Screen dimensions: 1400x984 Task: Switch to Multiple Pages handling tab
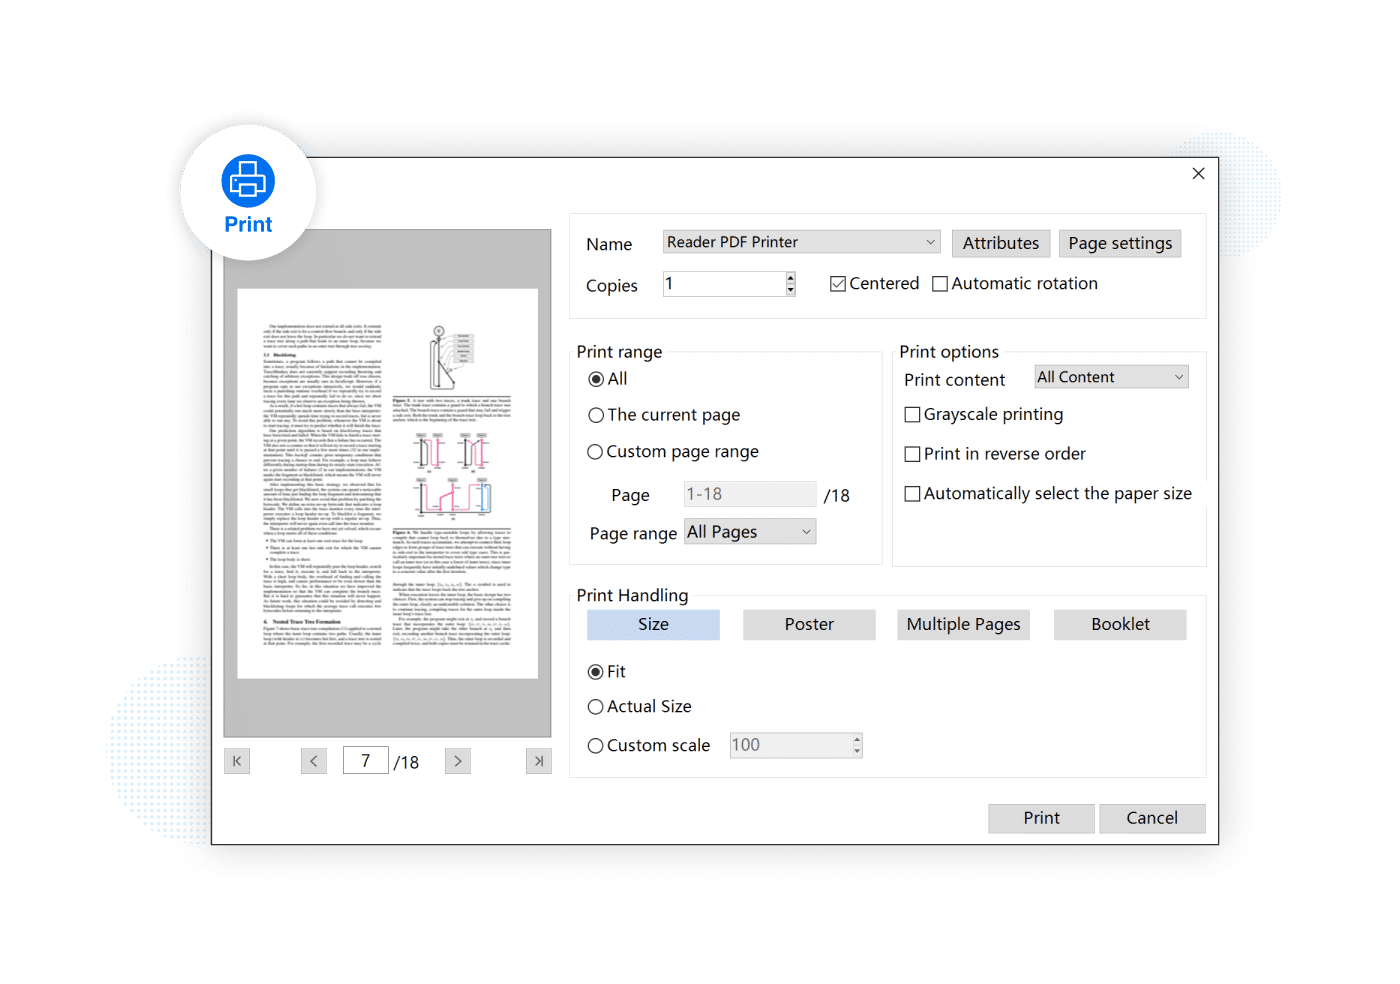point(963,625)
